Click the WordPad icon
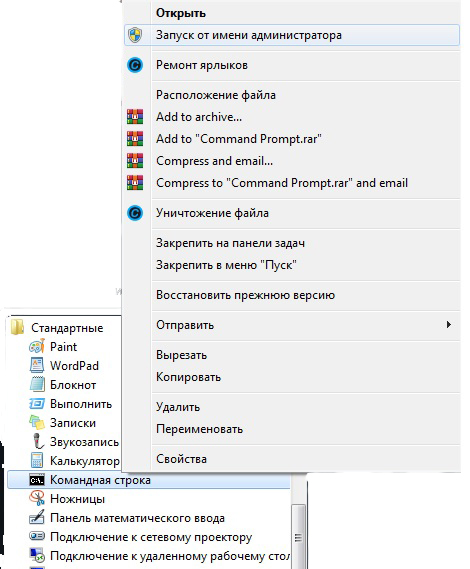Image resolution: width=470 pixels, height=569 pixels. coord(37,365)
